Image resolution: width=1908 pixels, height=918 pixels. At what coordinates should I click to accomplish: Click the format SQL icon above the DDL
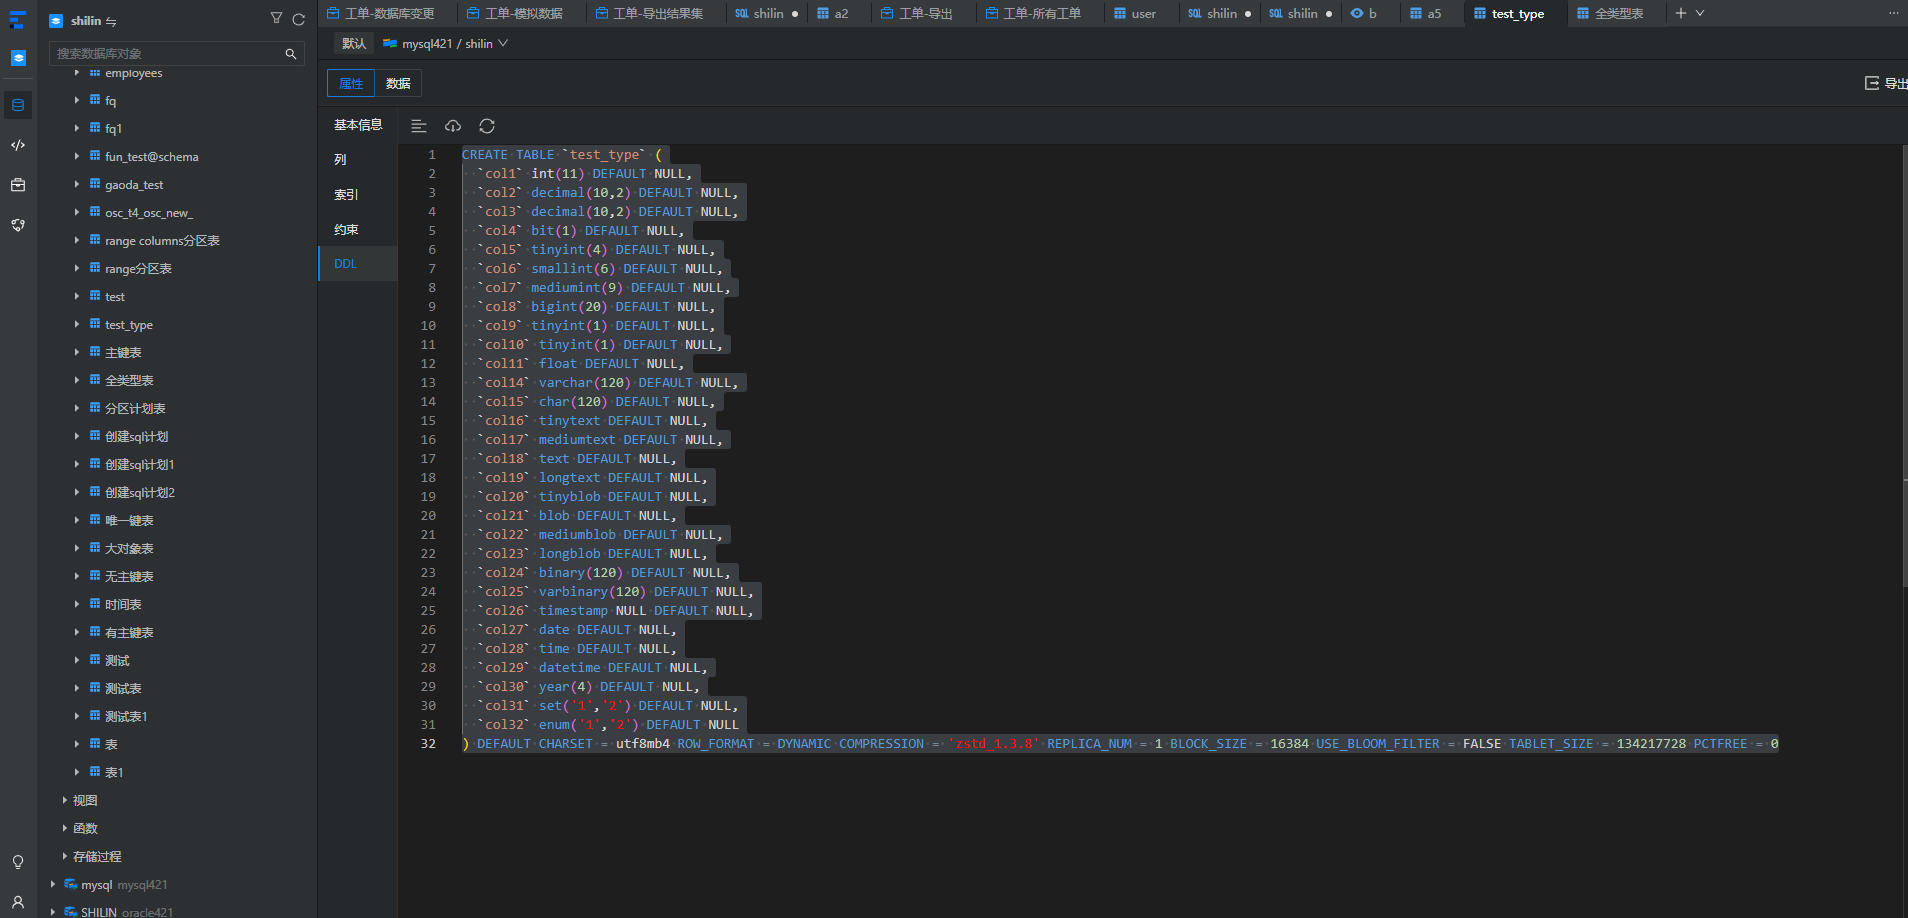coord(418,126)
